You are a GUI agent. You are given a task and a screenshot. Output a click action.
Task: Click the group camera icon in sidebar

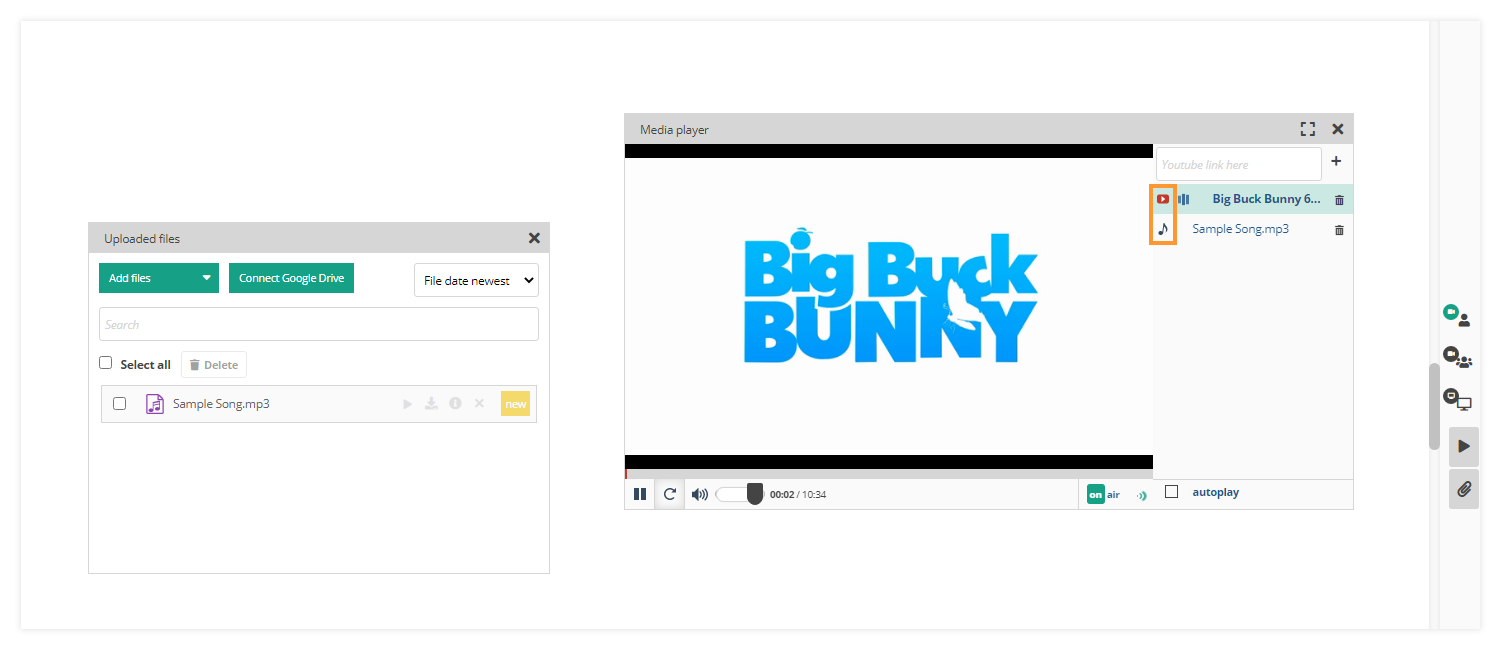[1458, 357]
